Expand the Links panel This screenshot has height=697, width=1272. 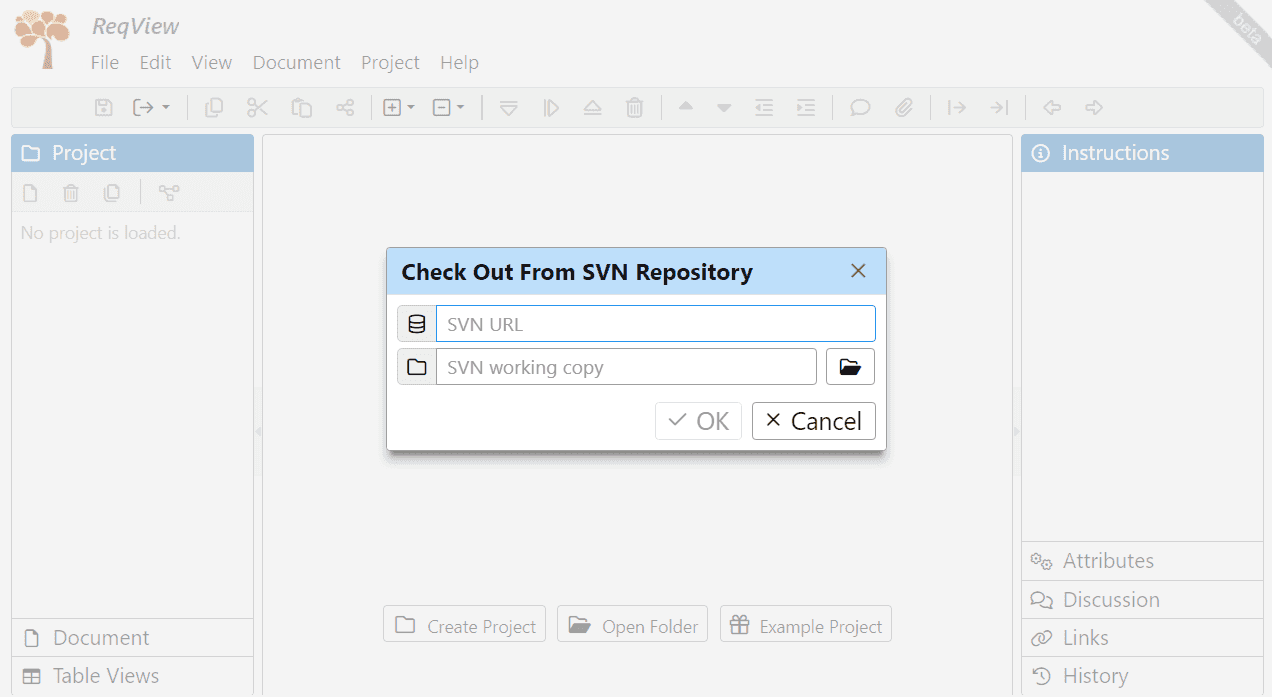click(1142, 638)
